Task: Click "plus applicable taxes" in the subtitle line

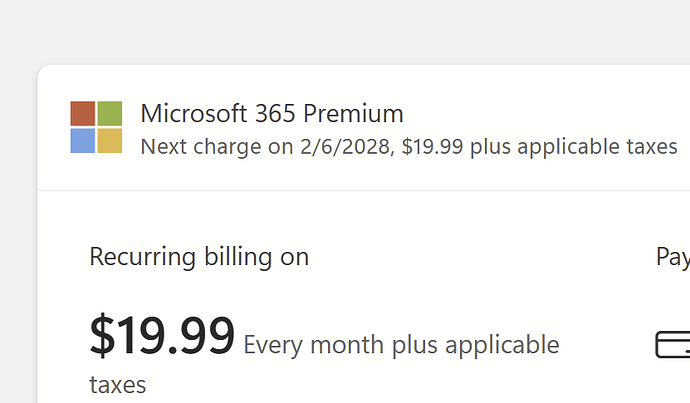Action: click(x=574, y=147)
